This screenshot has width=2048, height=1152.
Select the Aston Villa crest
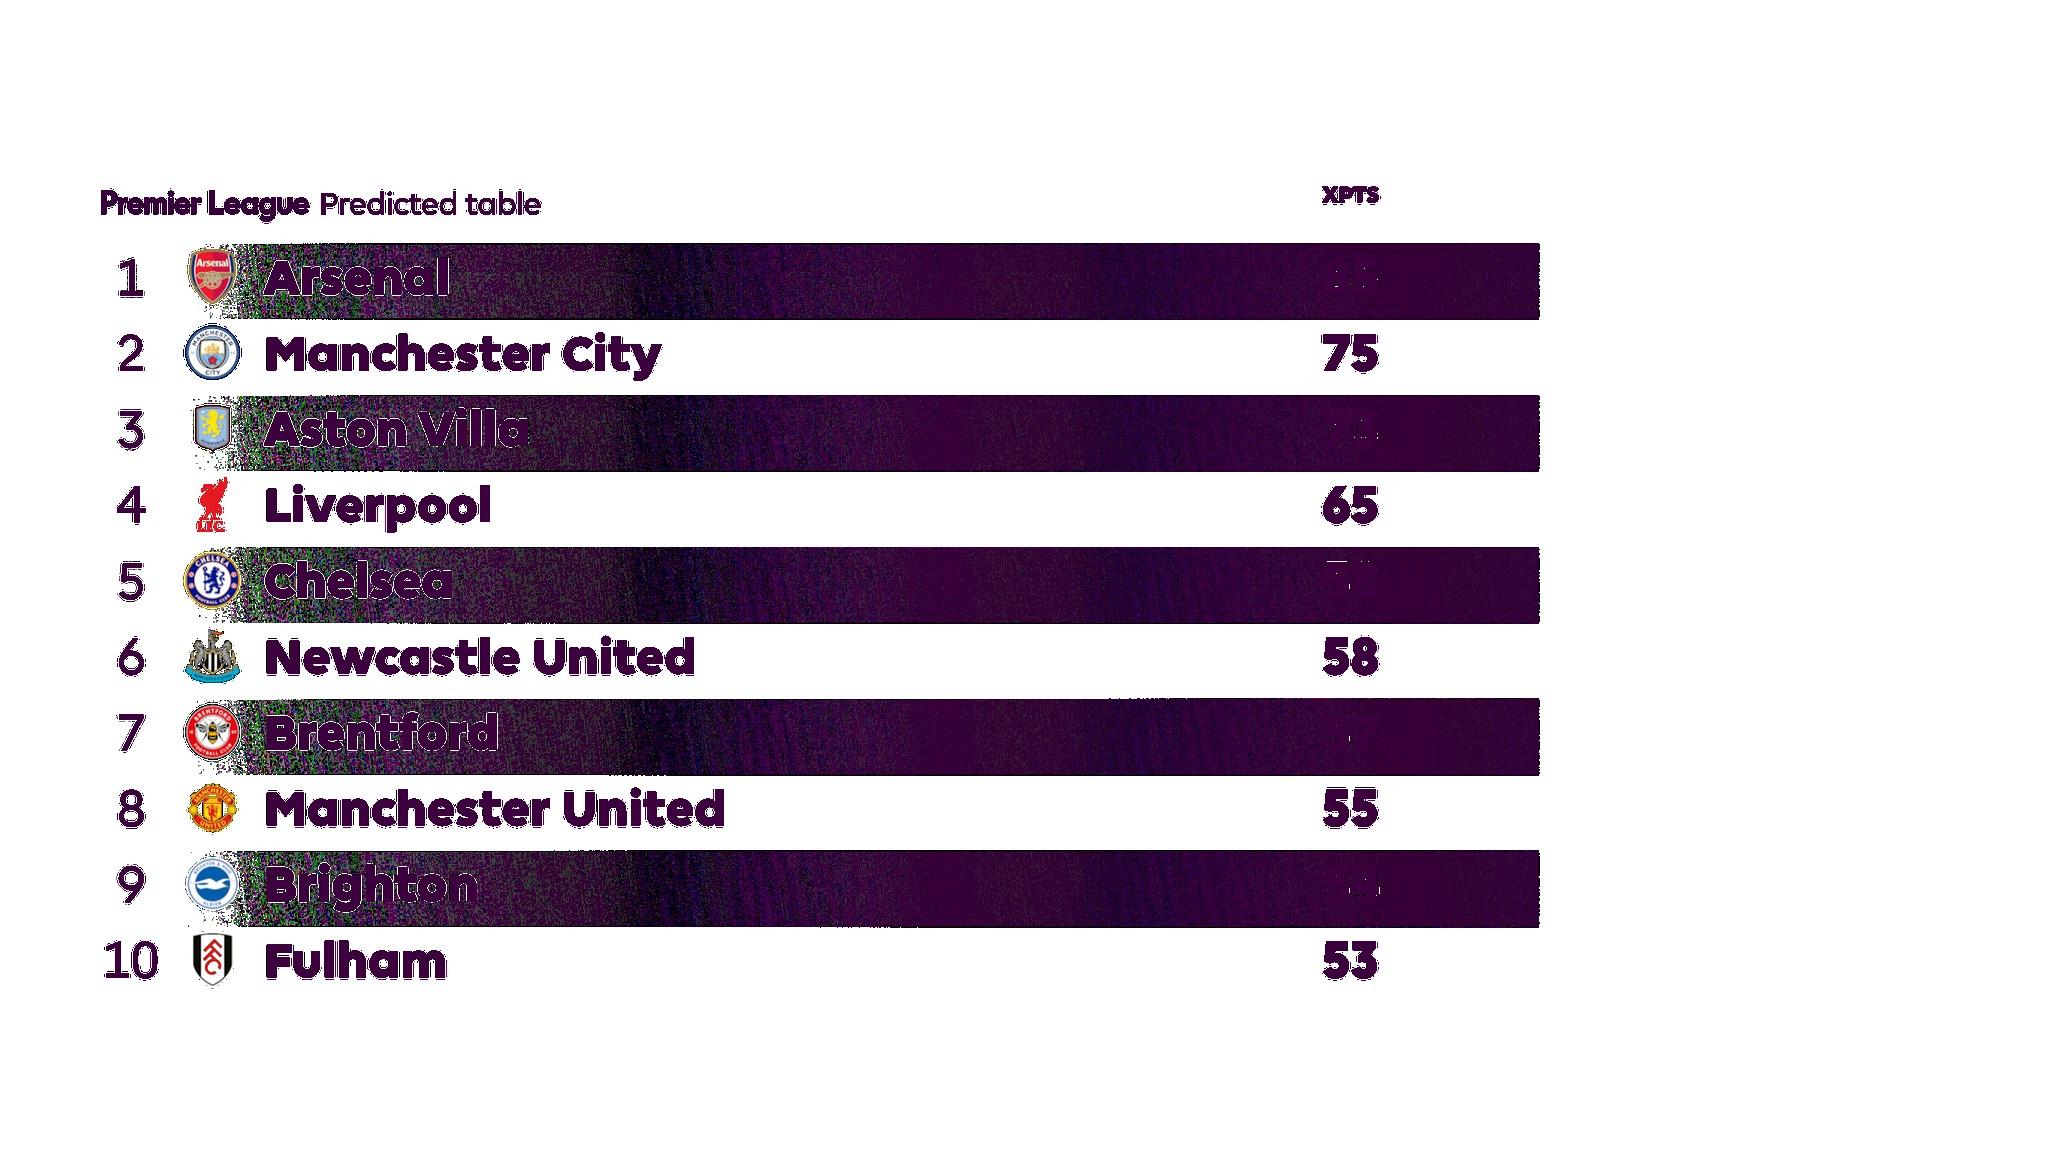(x=212, y=429)
